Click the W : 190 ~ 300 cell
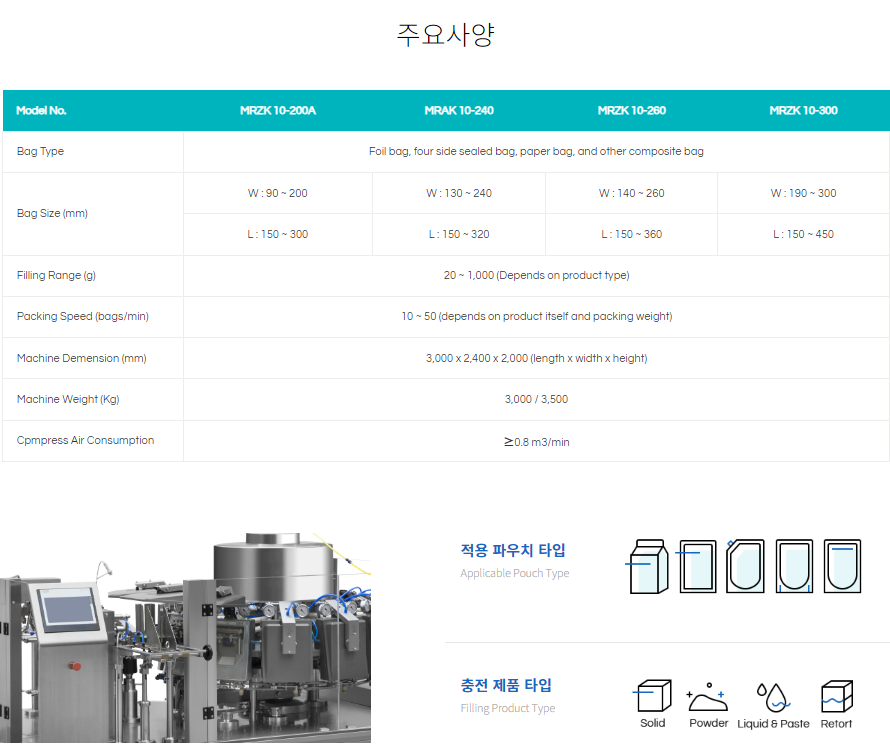 (804, 193)
